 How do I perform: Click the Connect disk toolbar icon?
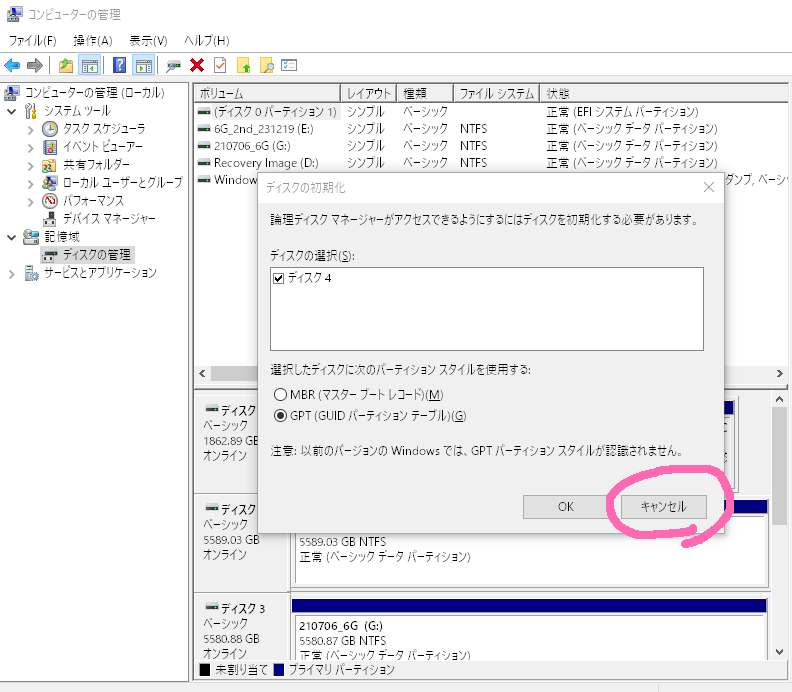pyautogui.click(x=173, y=66)
